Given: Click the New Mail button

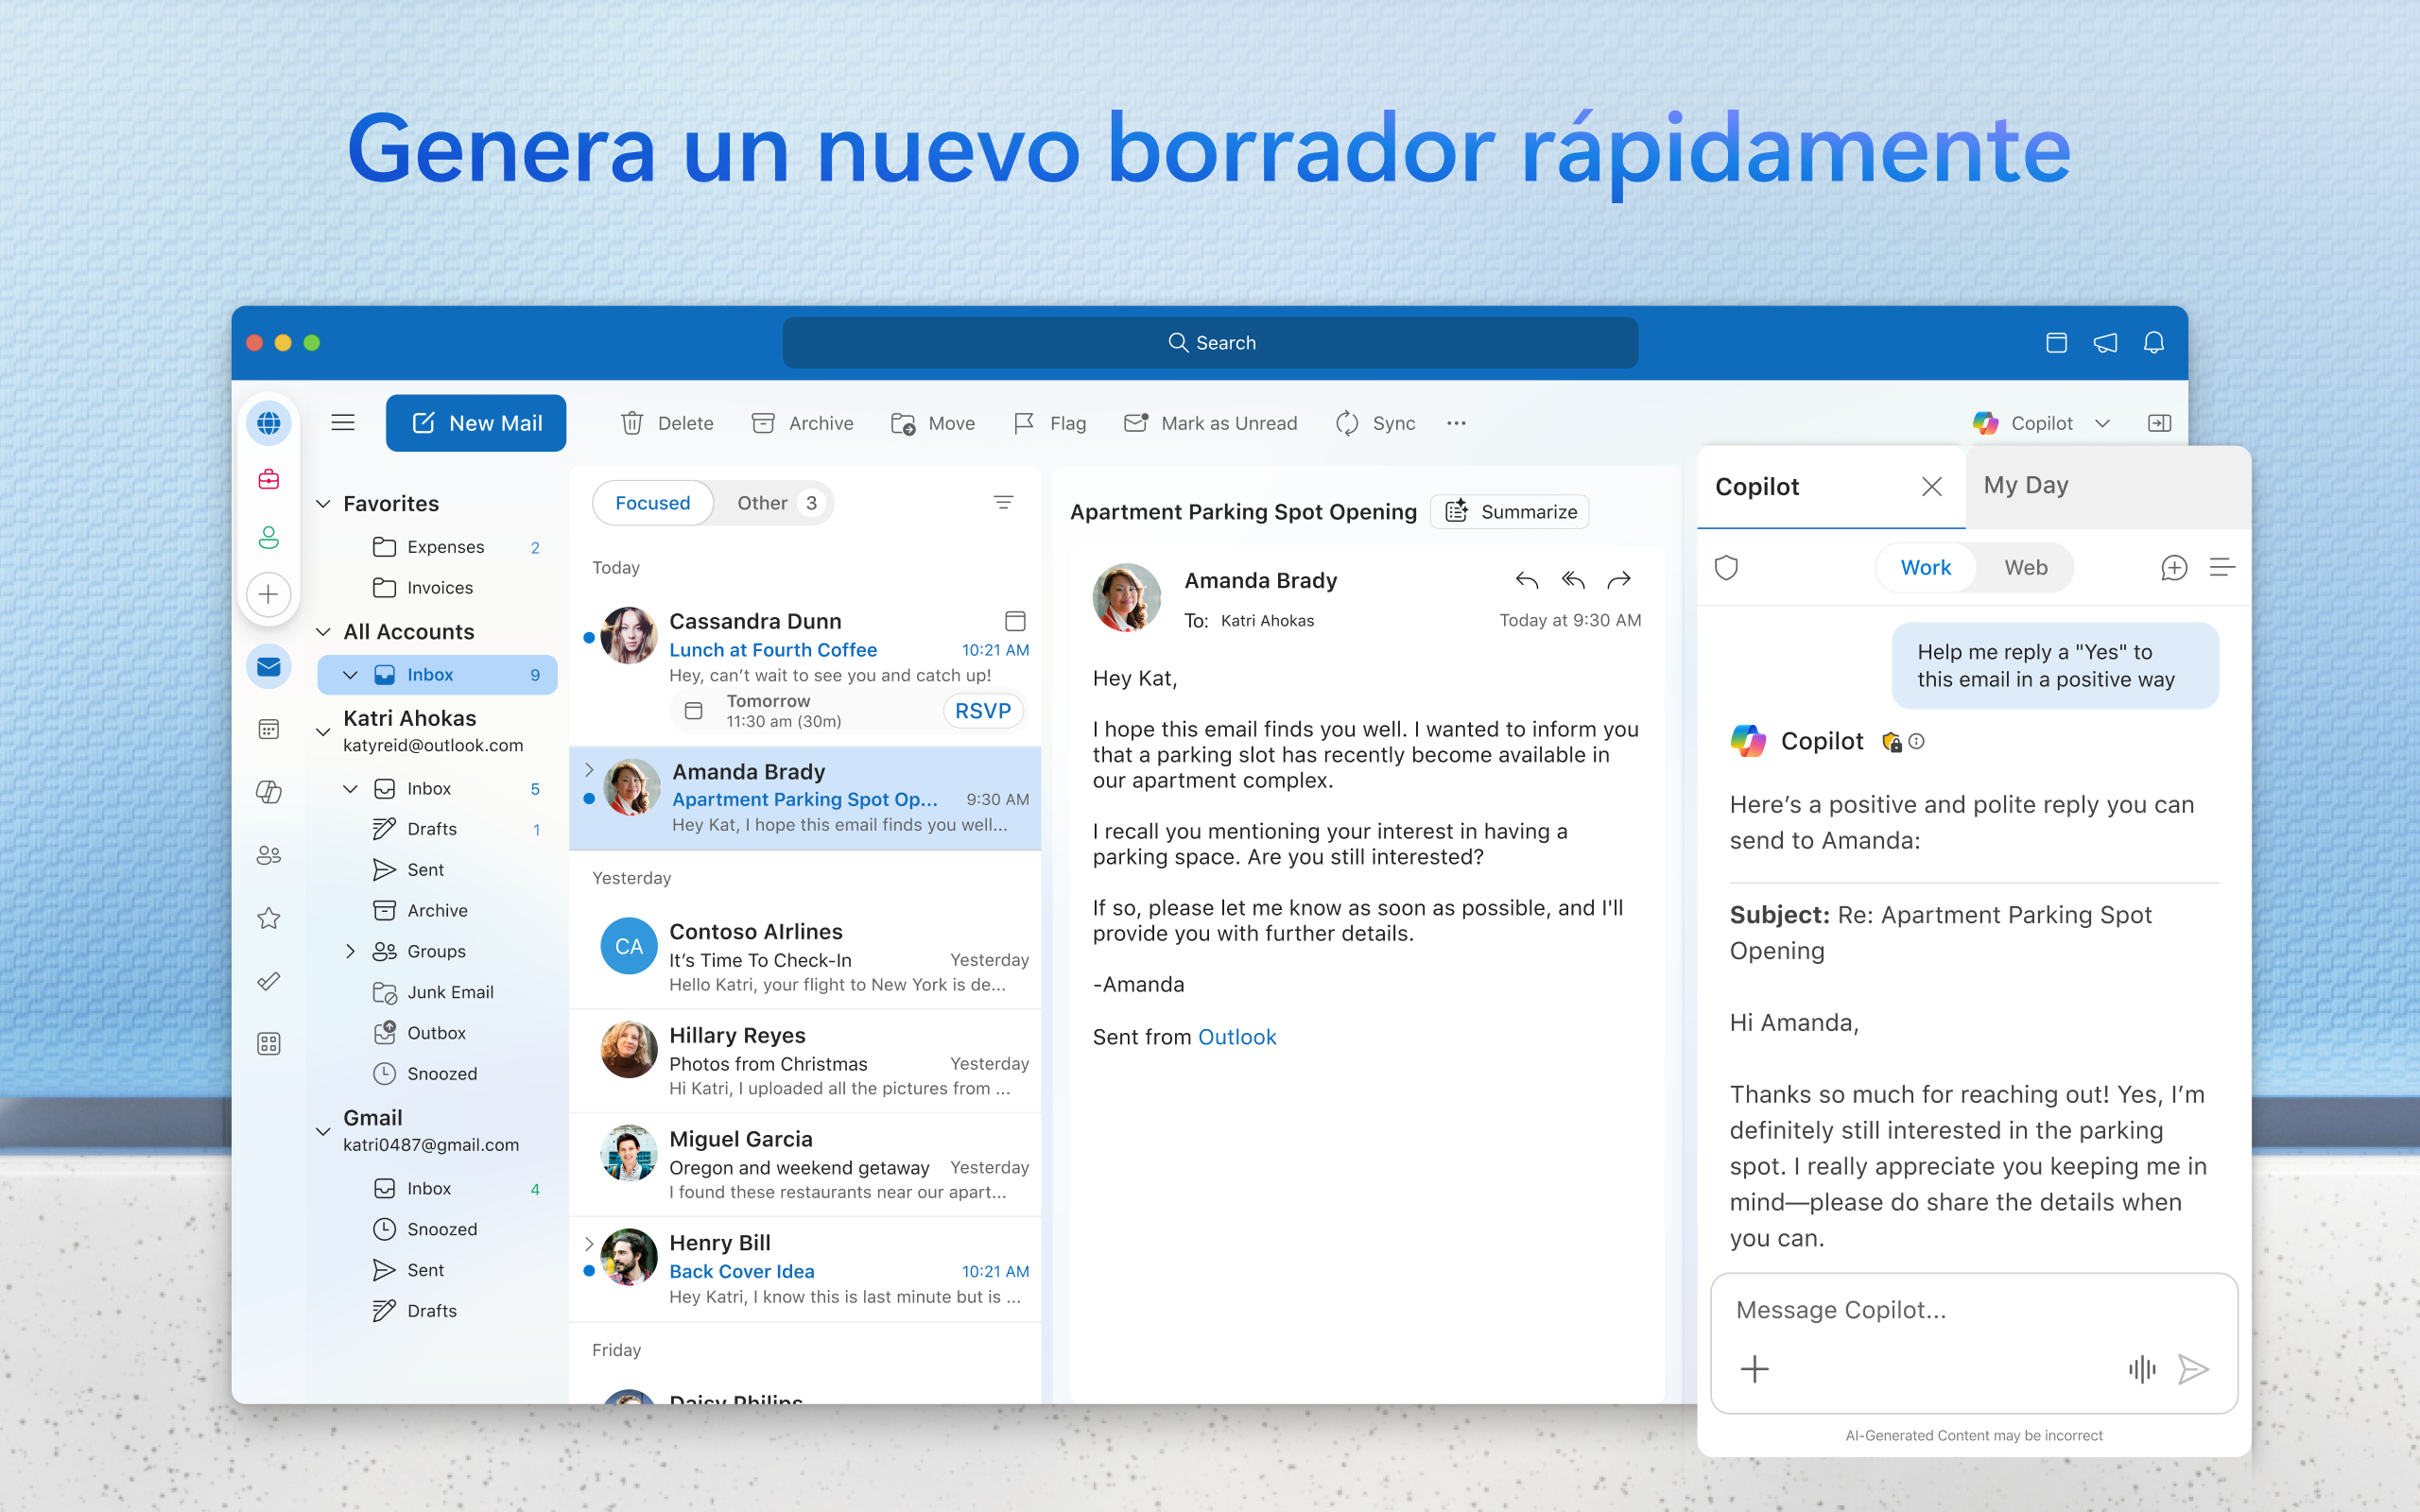Looking at the screenshot, I should click(x=476, y=423).
